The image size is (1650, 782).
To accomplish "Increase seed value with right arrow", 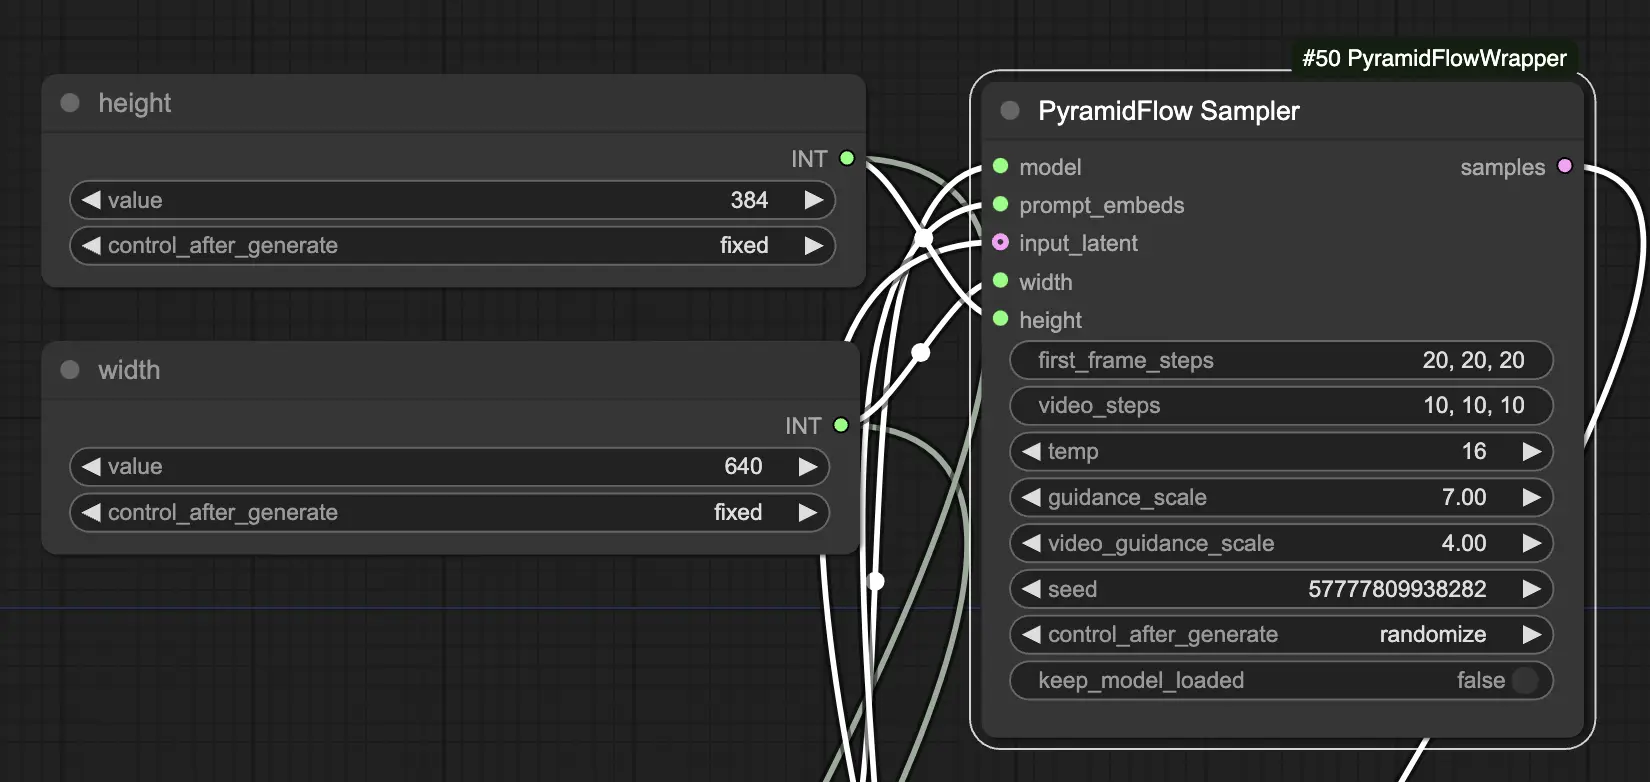I will click(1532, 589).
